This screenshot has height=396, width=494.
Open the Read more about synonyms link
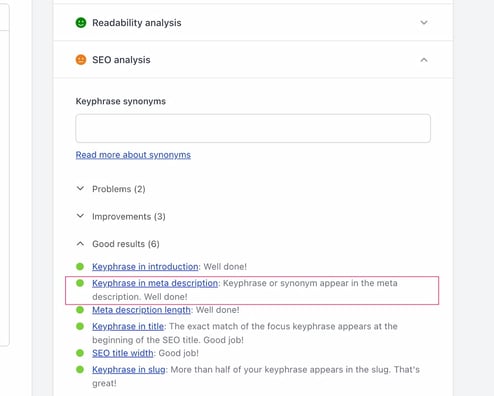pyautogui.click(x=133, y=155)
